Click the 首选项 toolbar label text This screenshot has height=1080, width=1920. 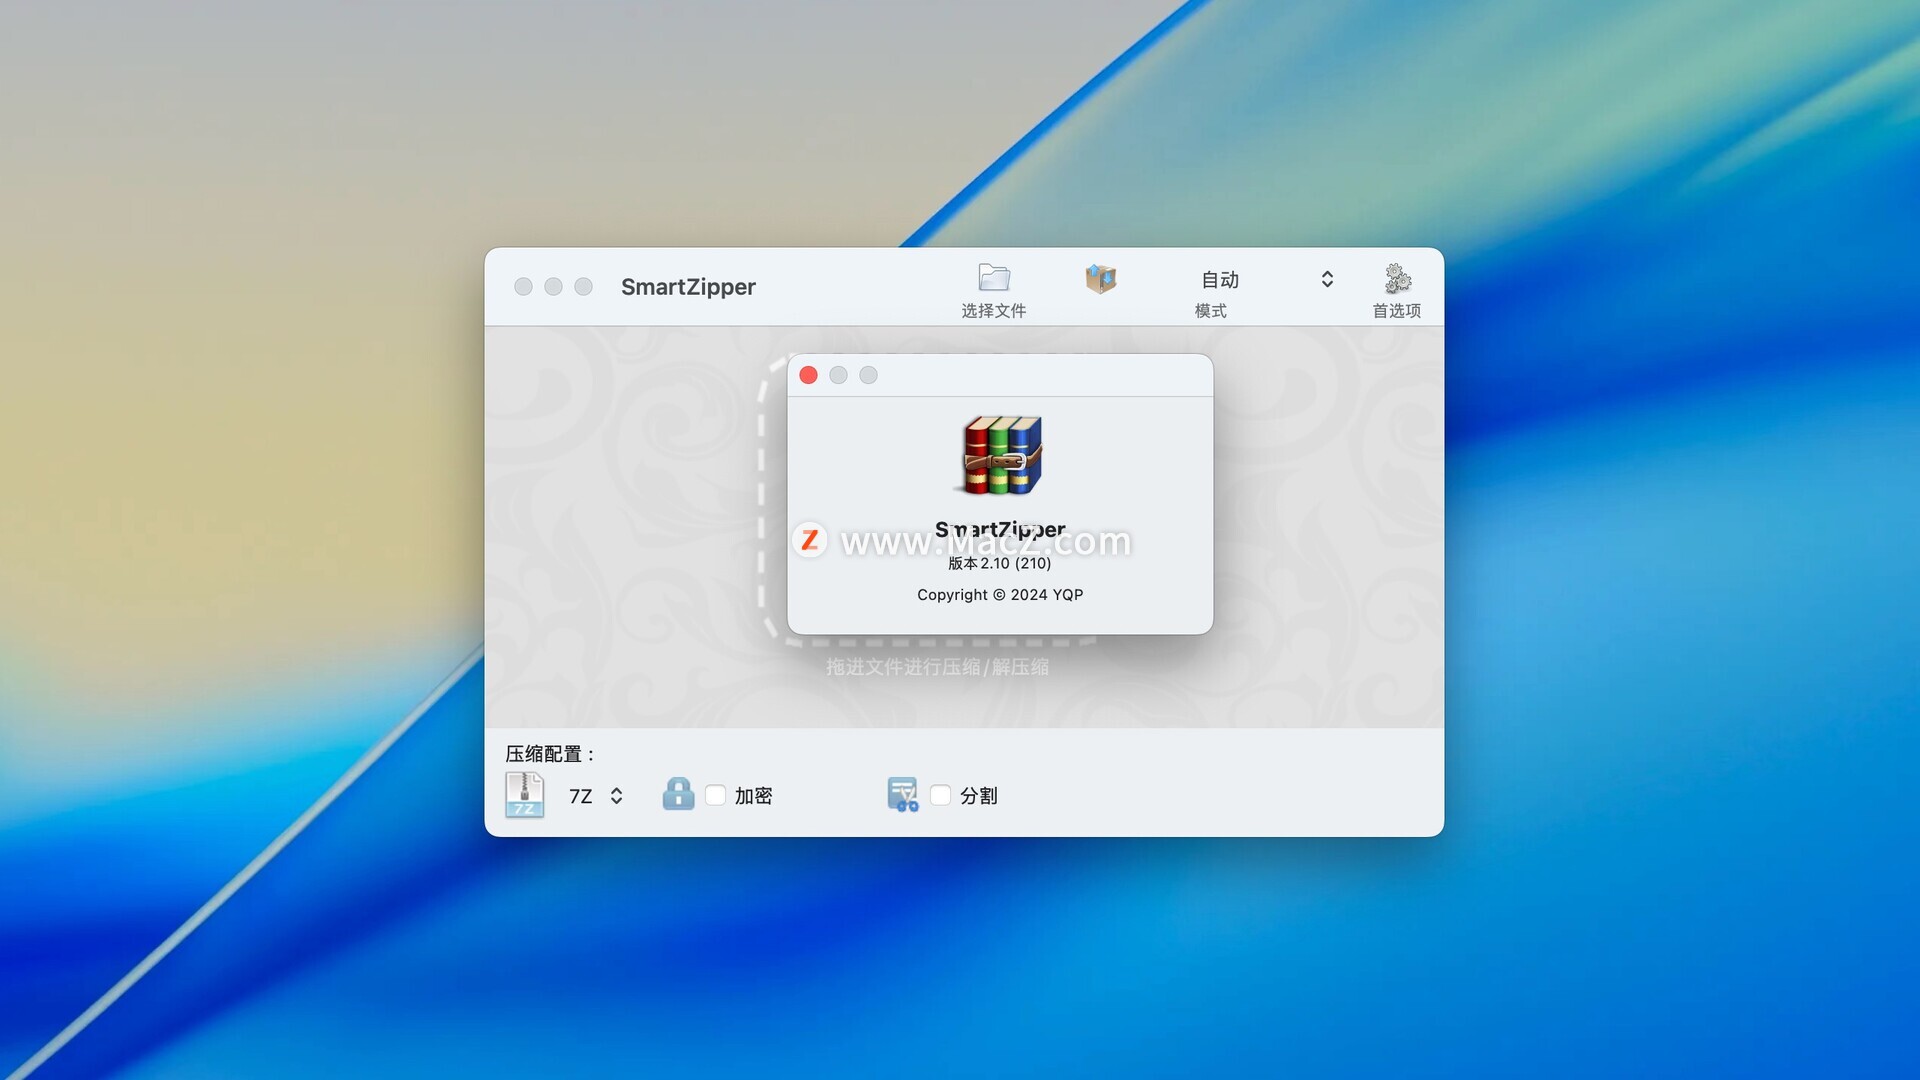click(1396, 311)
